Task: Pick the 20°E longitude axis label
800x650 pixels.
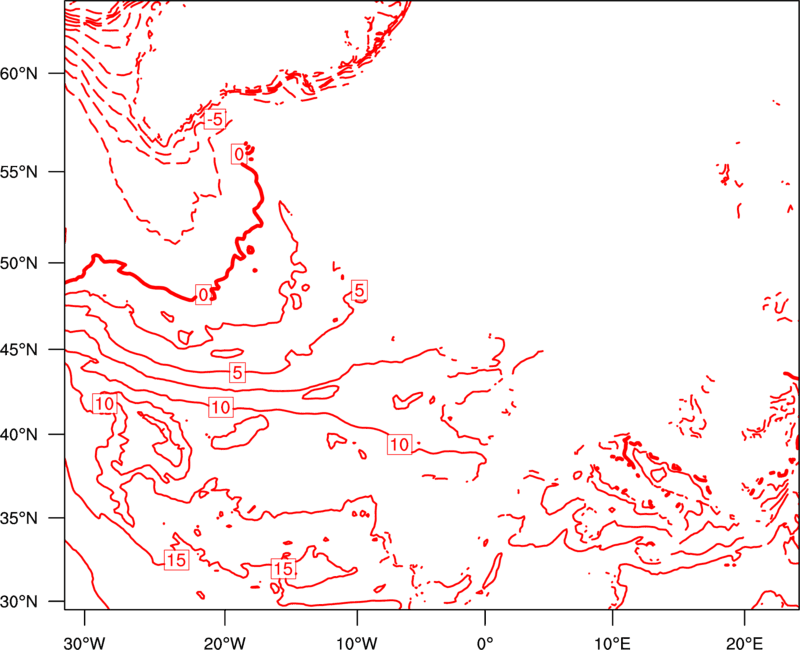Action: coord(744,642)
